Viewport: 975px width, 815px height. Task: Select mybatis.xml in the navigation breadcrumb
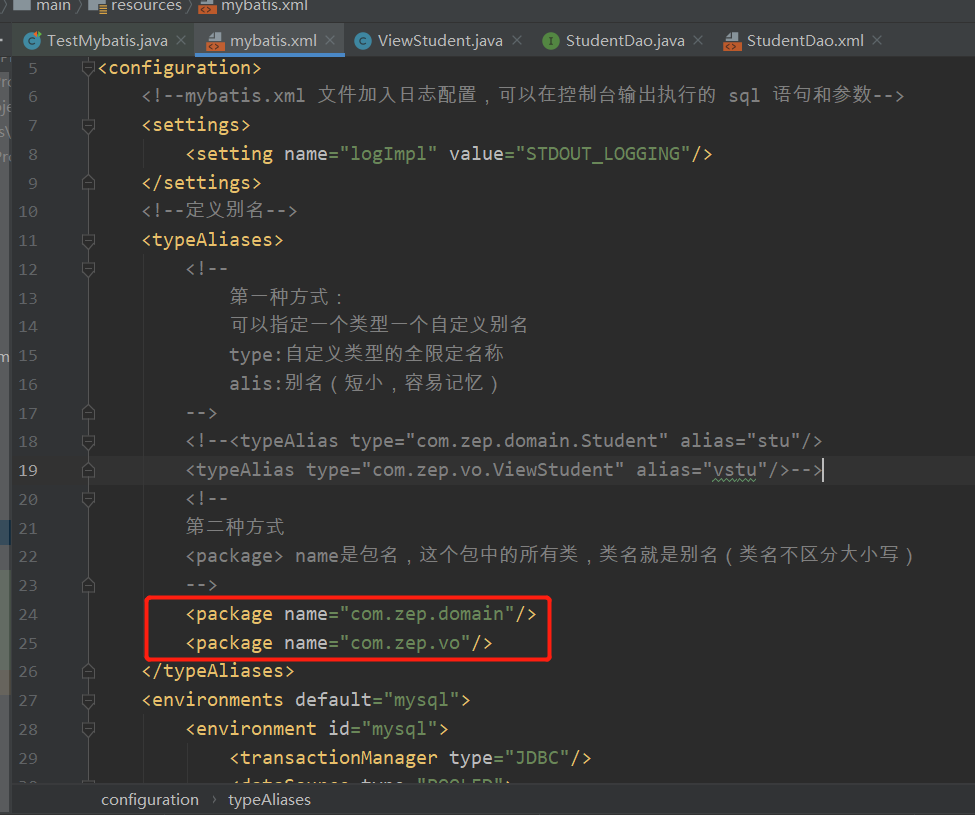coord(264,6)
